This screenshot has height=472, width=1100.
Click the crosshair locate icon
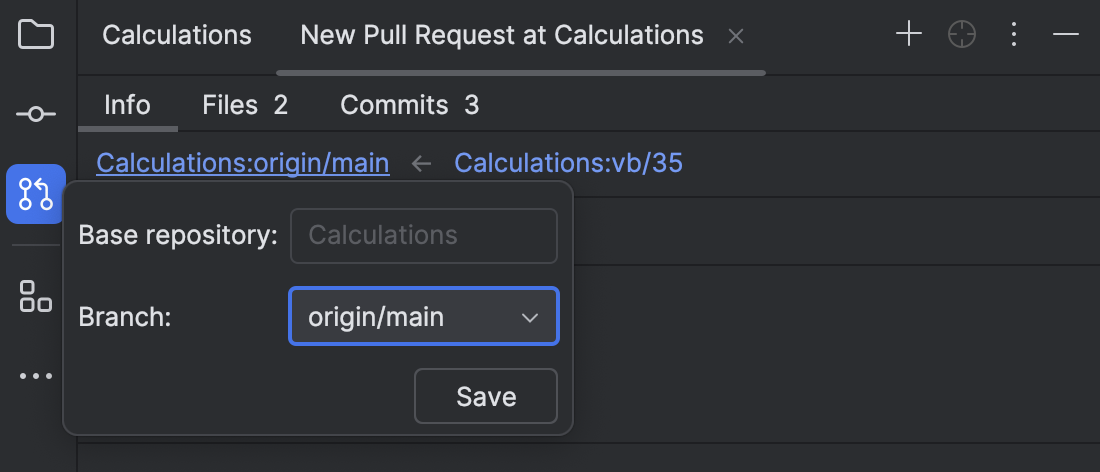tap(961, 35)
